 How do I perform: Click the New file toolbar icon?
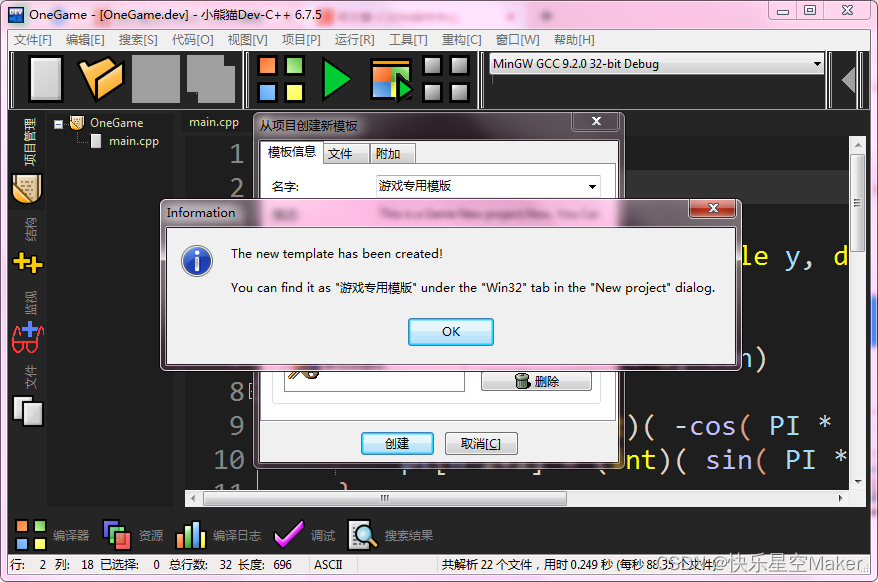(x=46, y=79)
